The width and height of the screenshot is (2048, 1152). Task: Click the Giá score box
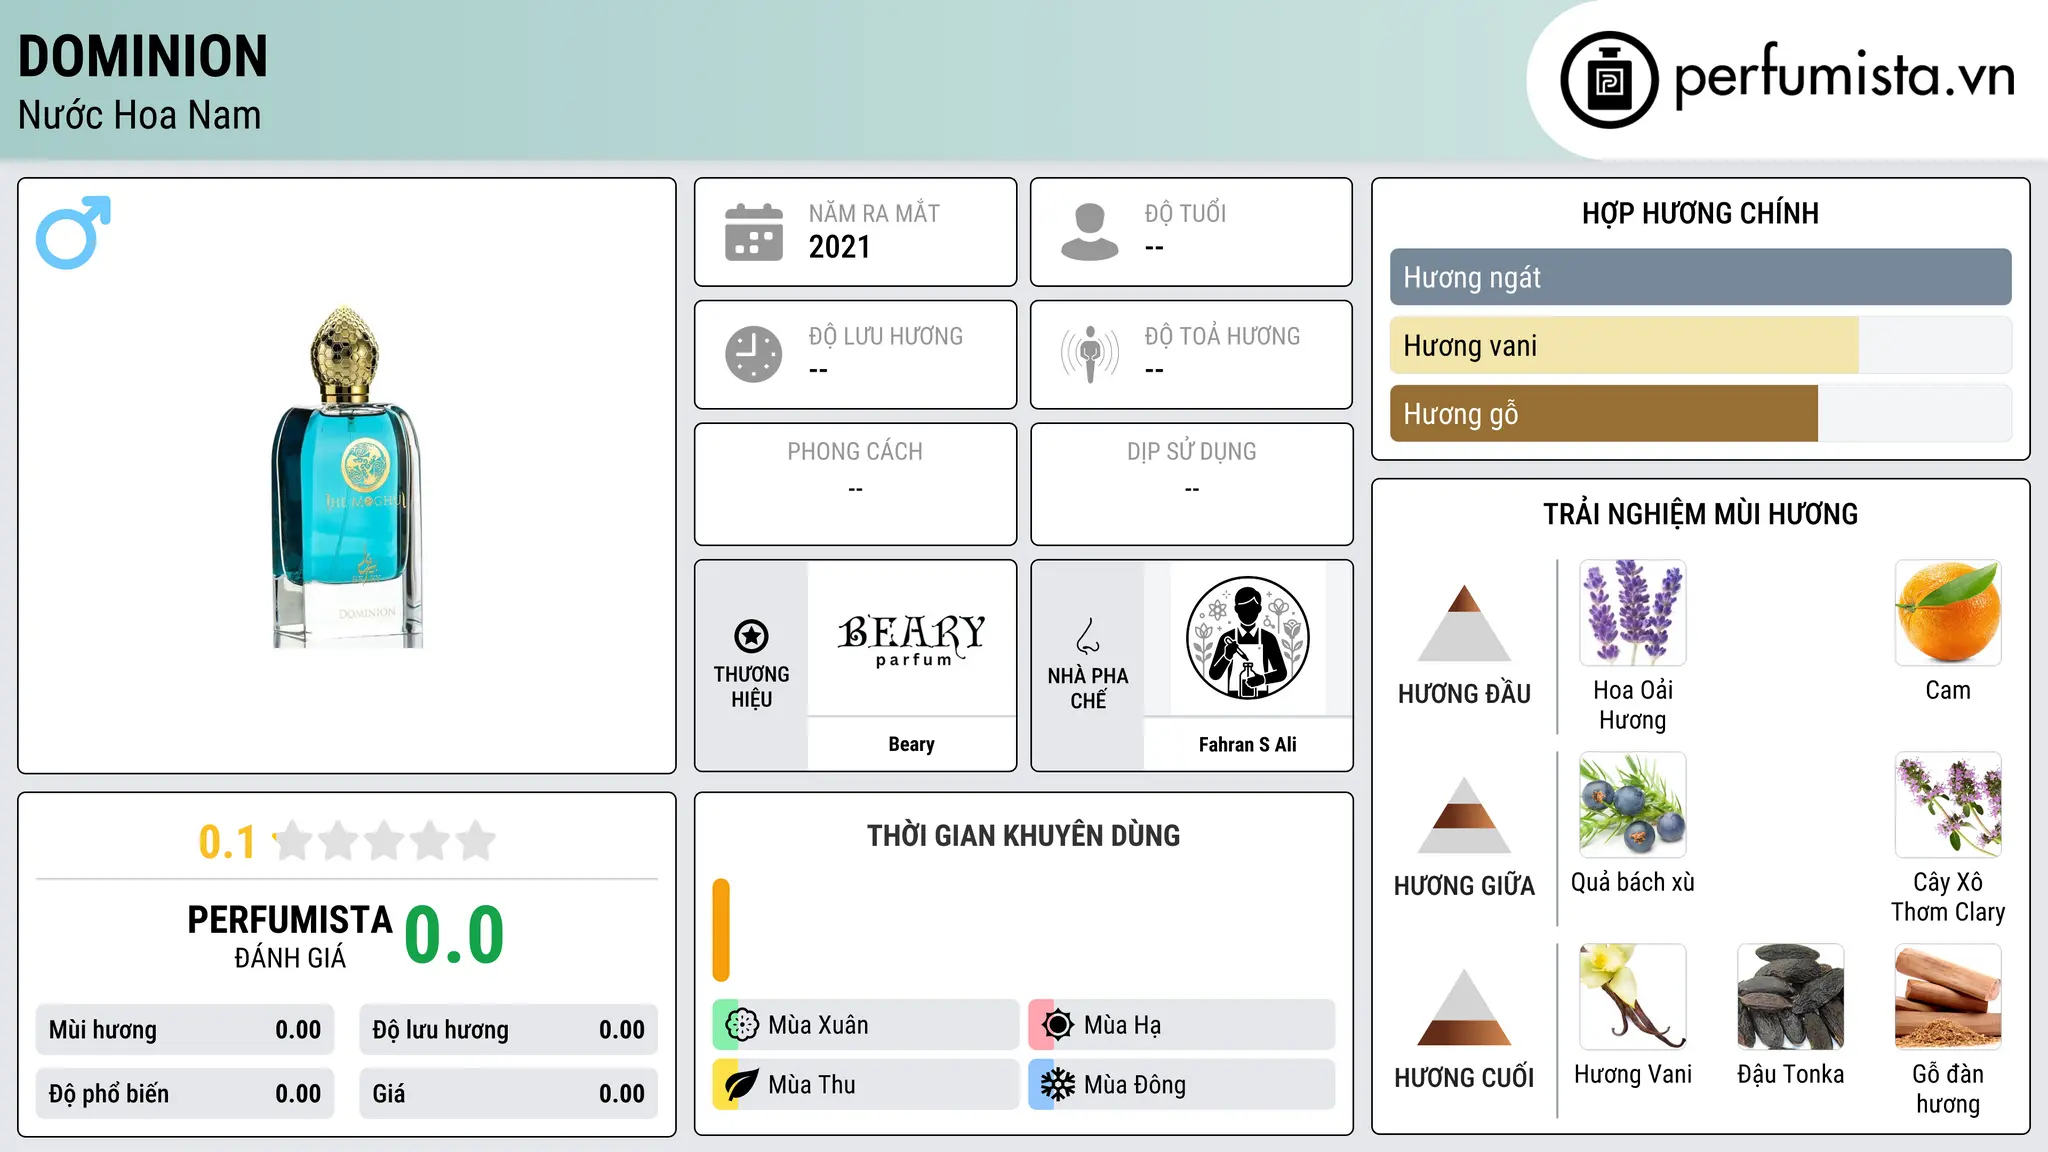(509, 1094)
